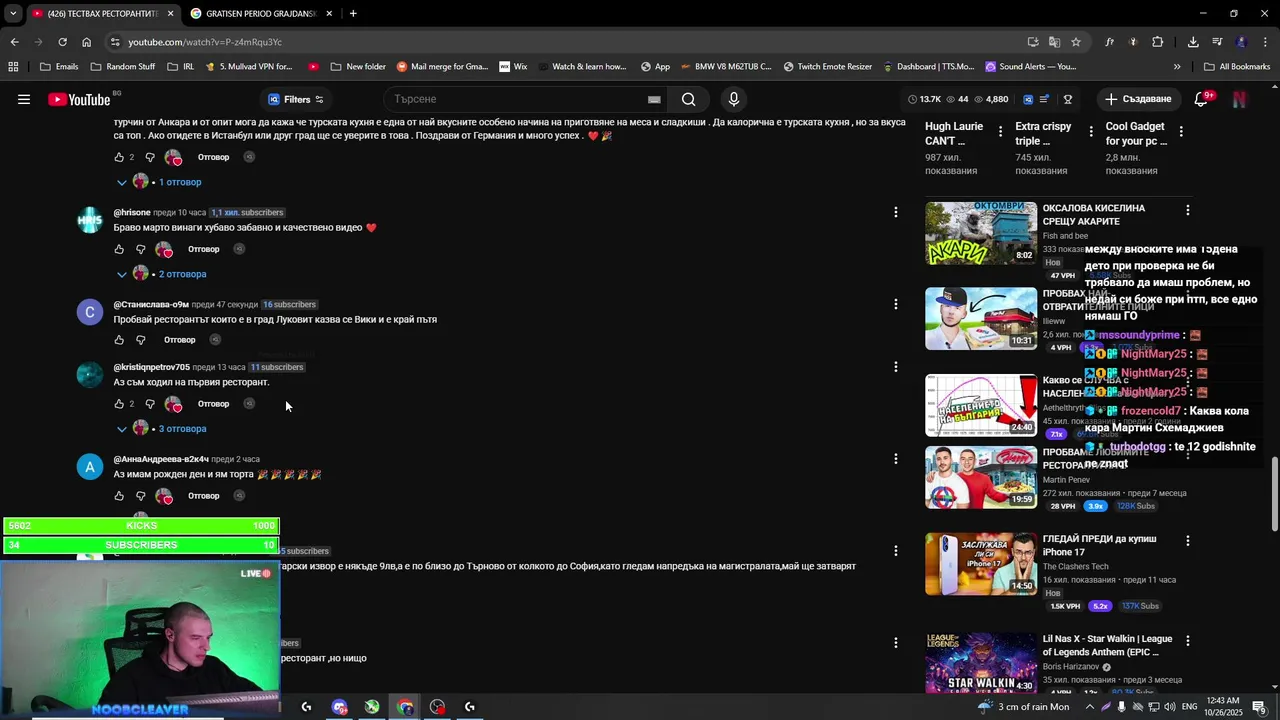The image size is (1280, 720).
Task: Open the Random Stuff bookmark folder
Action: pos(122,67)
